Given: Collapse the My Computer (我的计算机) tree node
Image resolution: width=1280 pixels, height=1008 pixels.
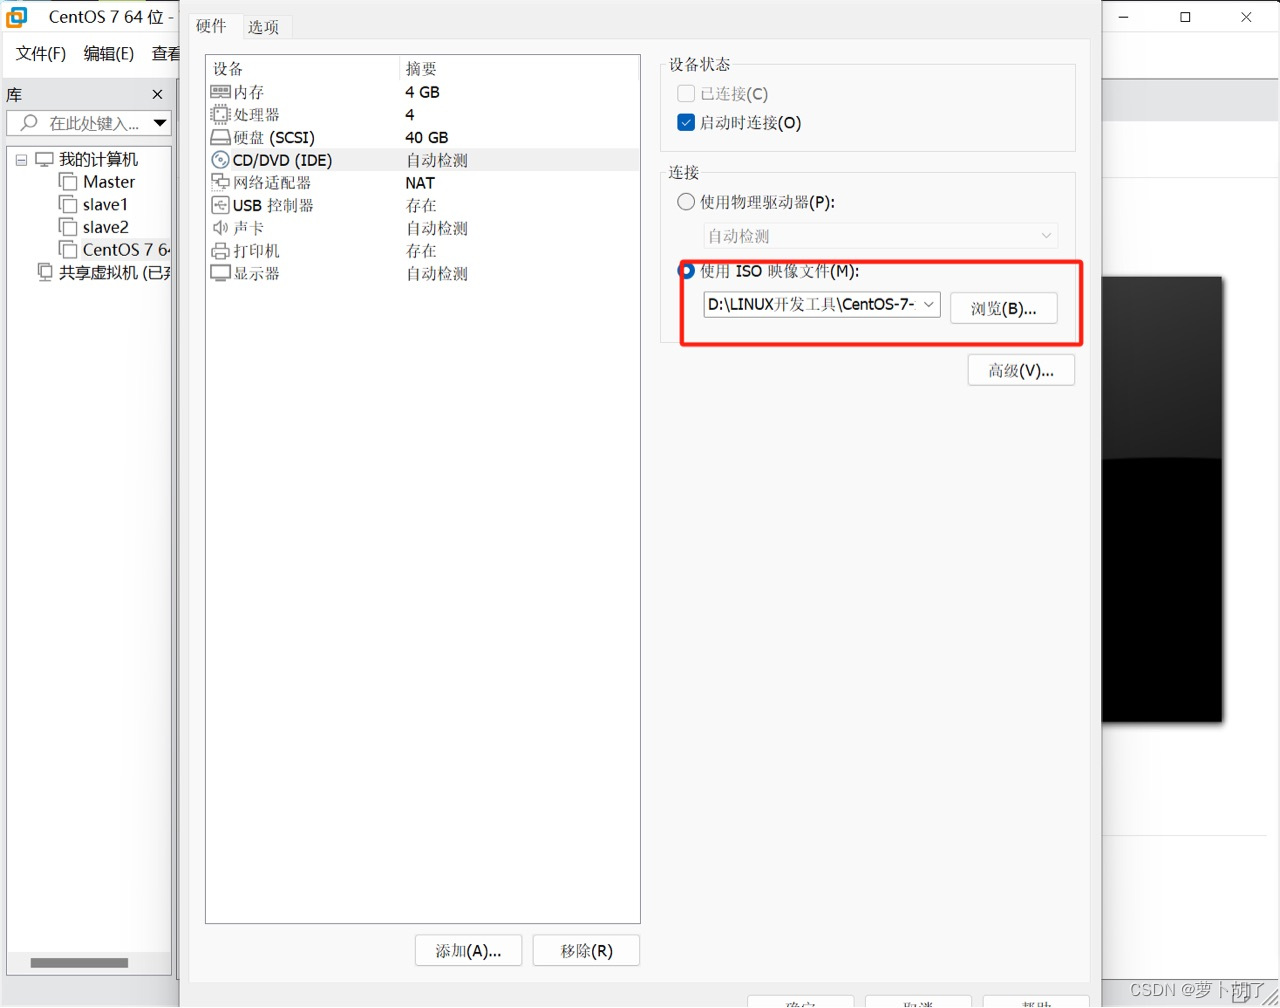Looking at the screenshot, I should 21,160.
